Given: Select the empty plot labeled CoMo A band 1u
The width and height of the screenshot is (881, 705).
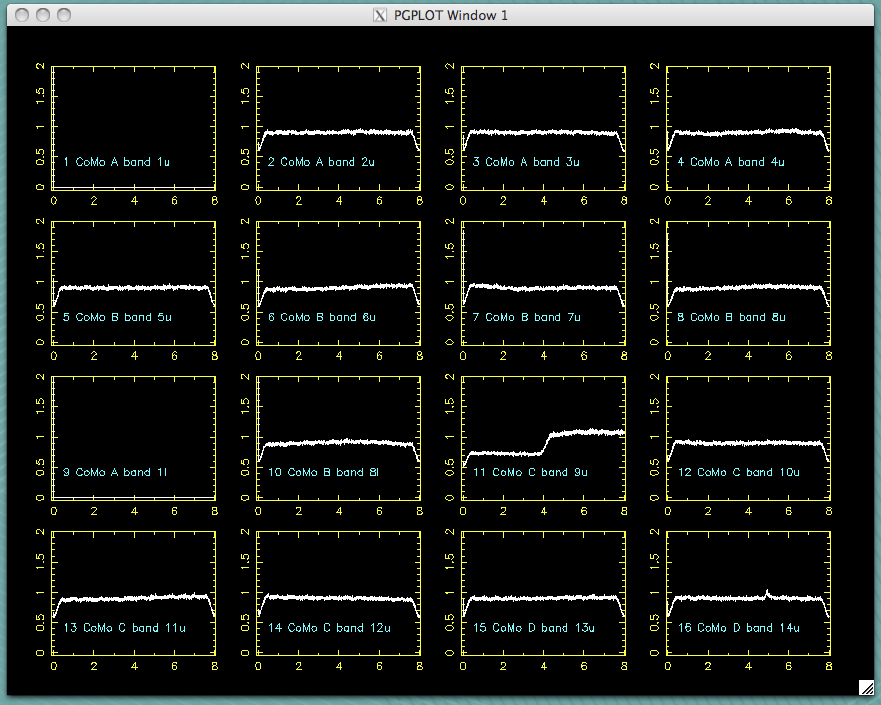Looking at the screenshot, I should [134, 127].
